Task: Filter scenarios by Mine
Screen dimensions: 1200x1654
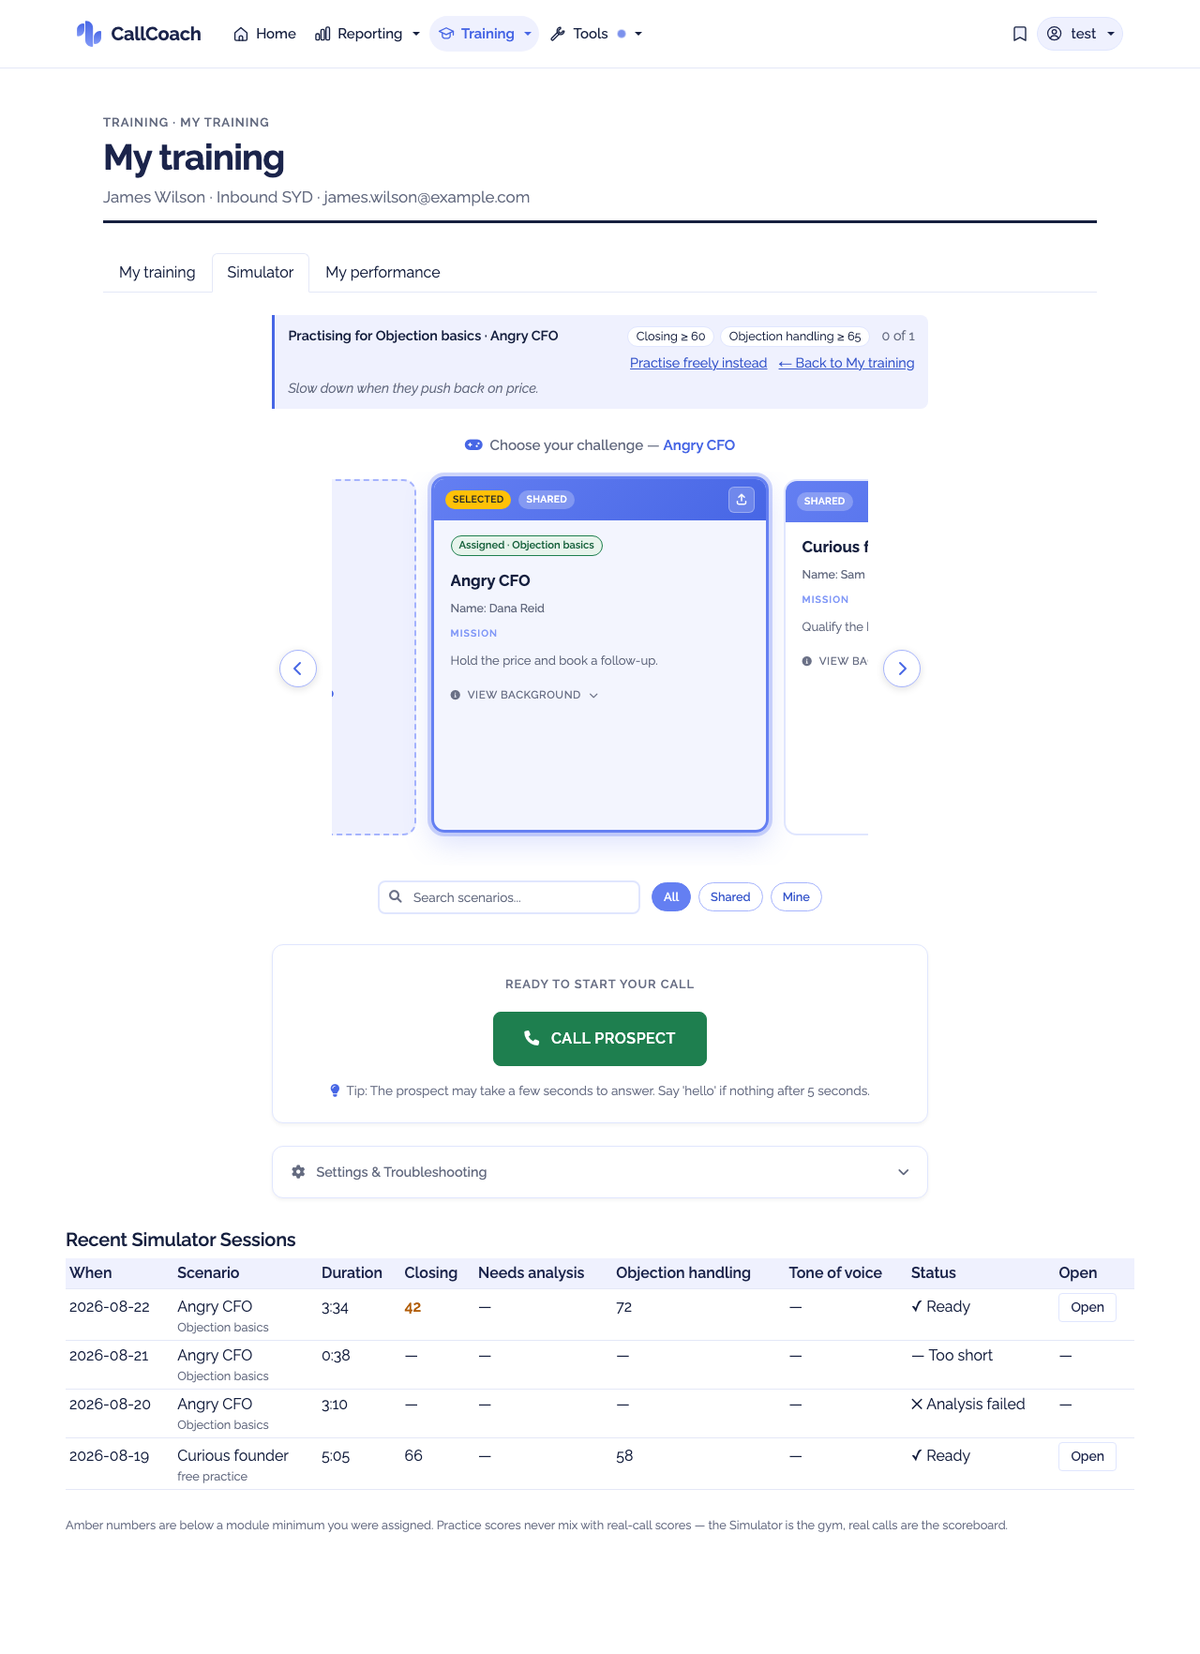Action: (796, 897)
